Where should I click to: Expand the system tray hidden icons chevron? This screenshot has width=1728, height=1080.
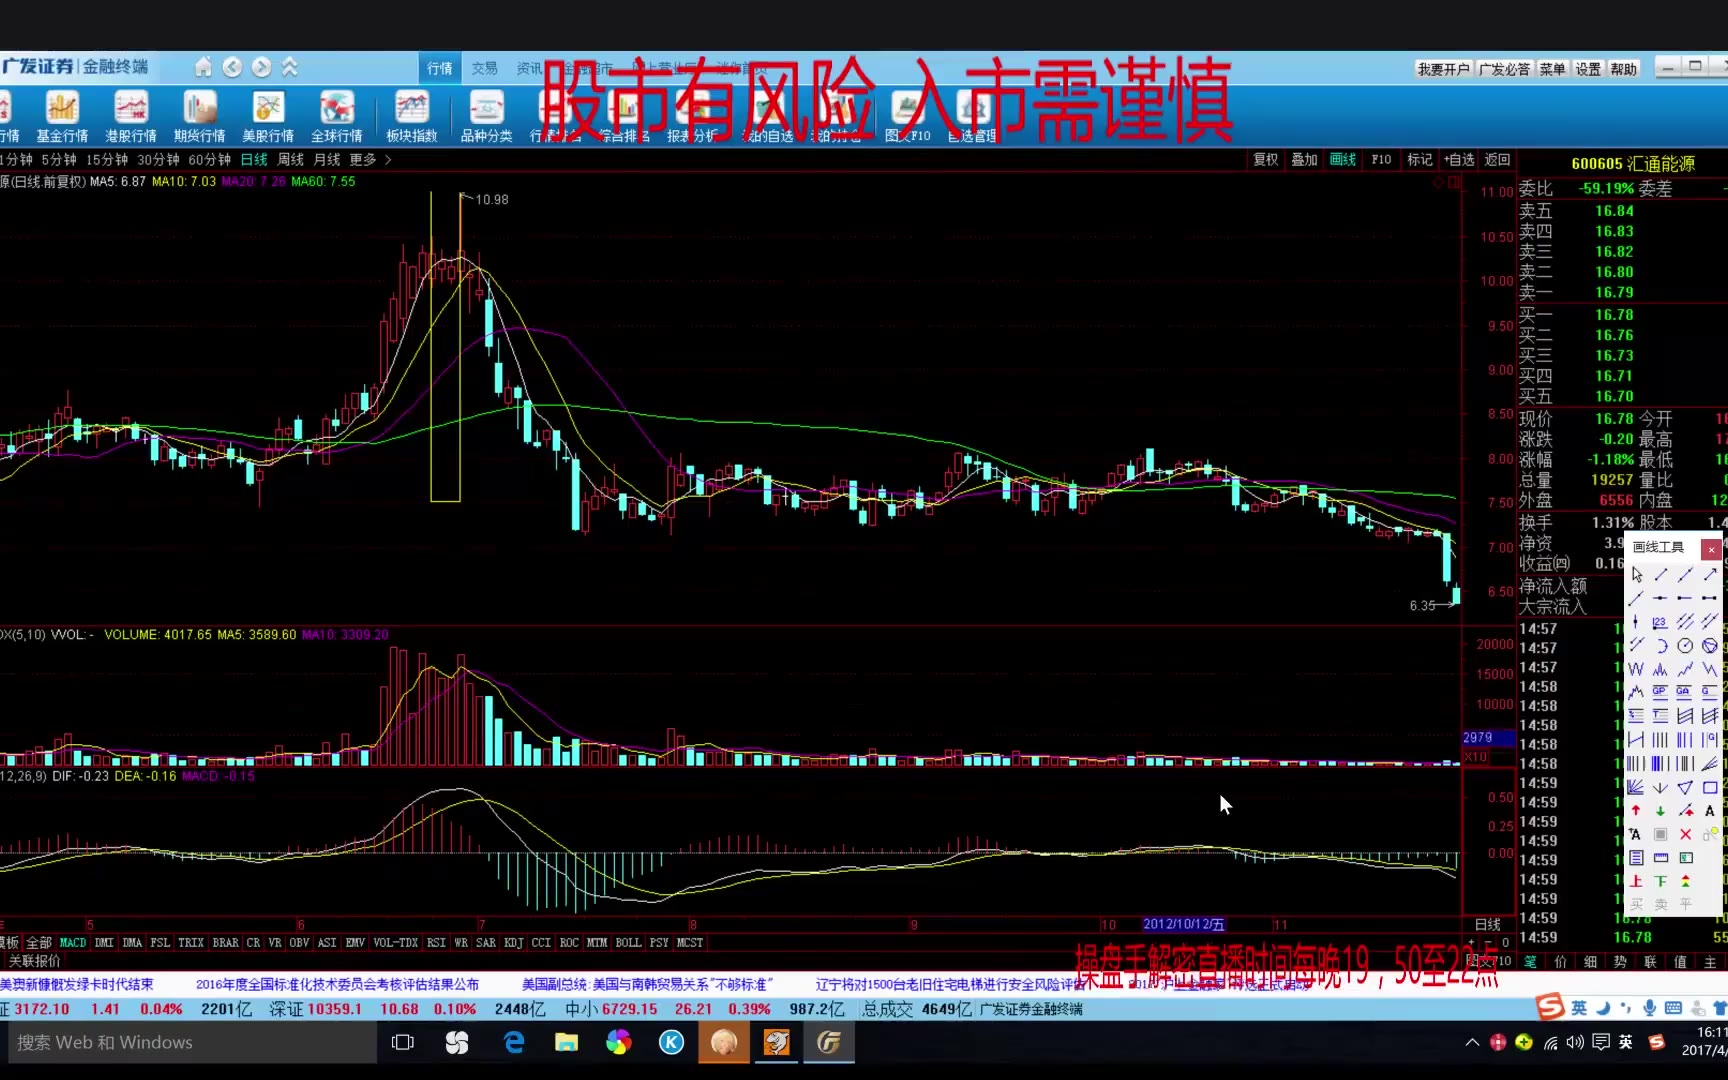tap(1471, 1042)
